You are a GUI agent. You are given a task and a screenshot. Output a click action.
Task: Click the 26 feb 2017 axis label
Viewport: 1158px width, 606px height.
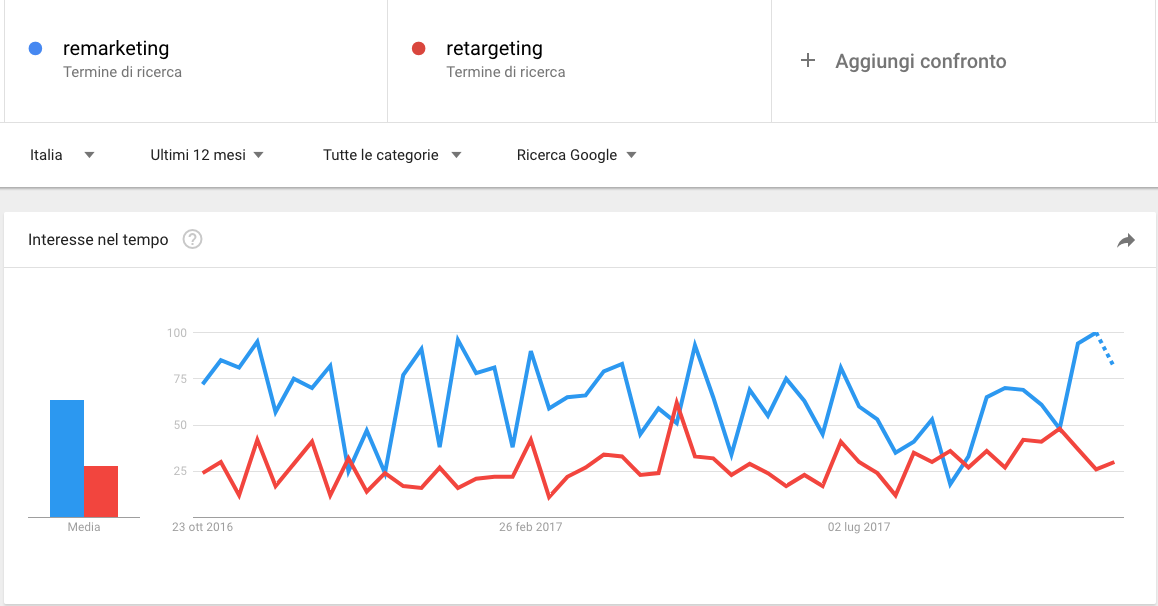pos(530,527)
